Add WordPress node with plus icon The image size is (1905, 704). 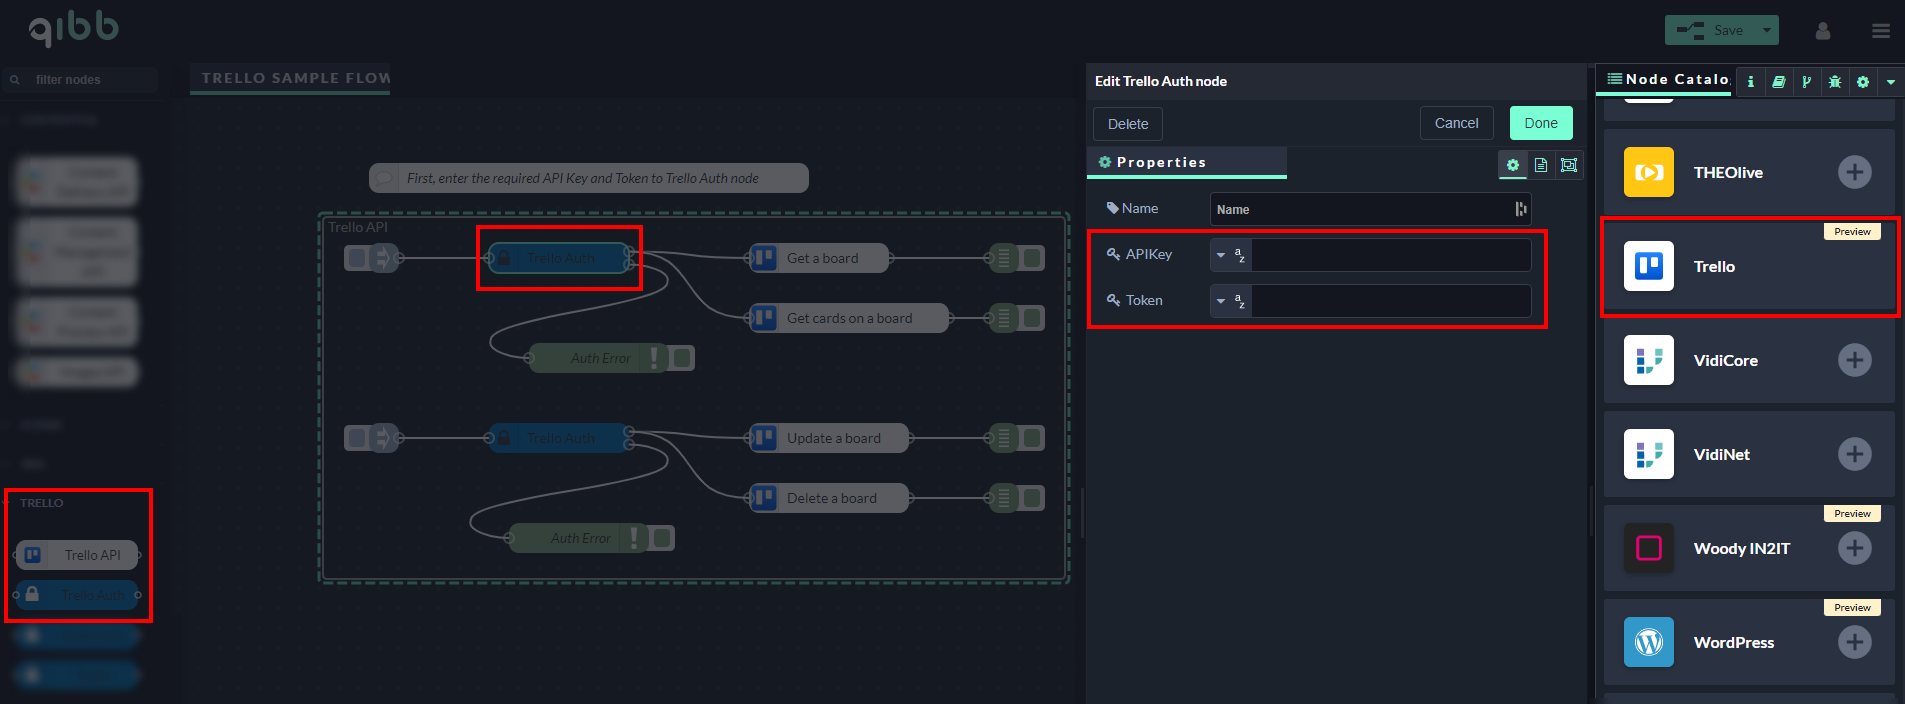point(1854,642)
